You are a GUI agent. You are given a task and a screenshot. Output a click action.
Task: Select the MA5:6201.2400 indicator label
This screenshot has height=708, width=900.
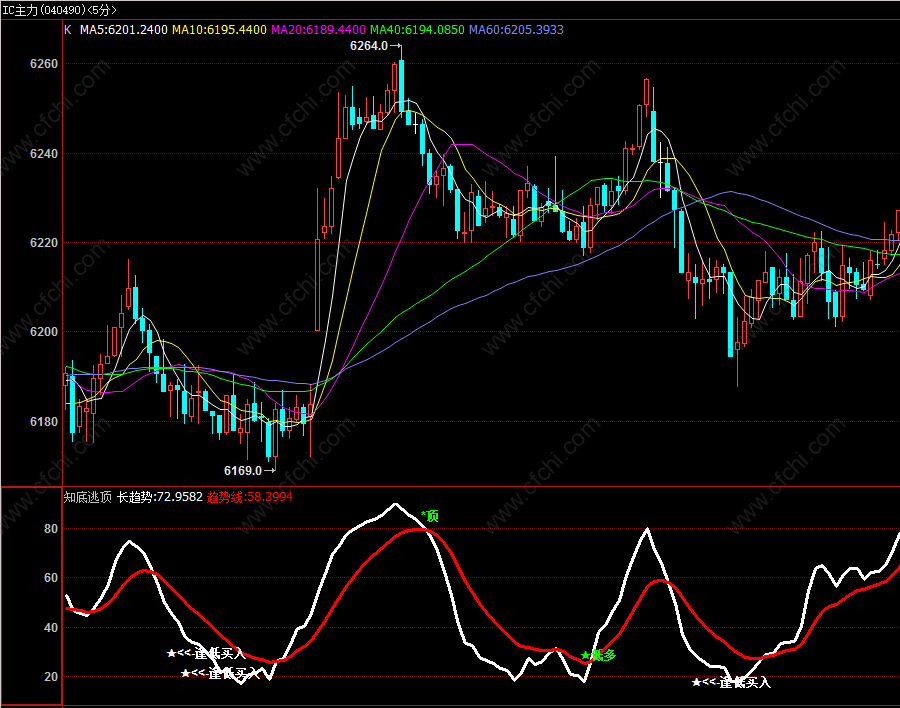[123, 30]
